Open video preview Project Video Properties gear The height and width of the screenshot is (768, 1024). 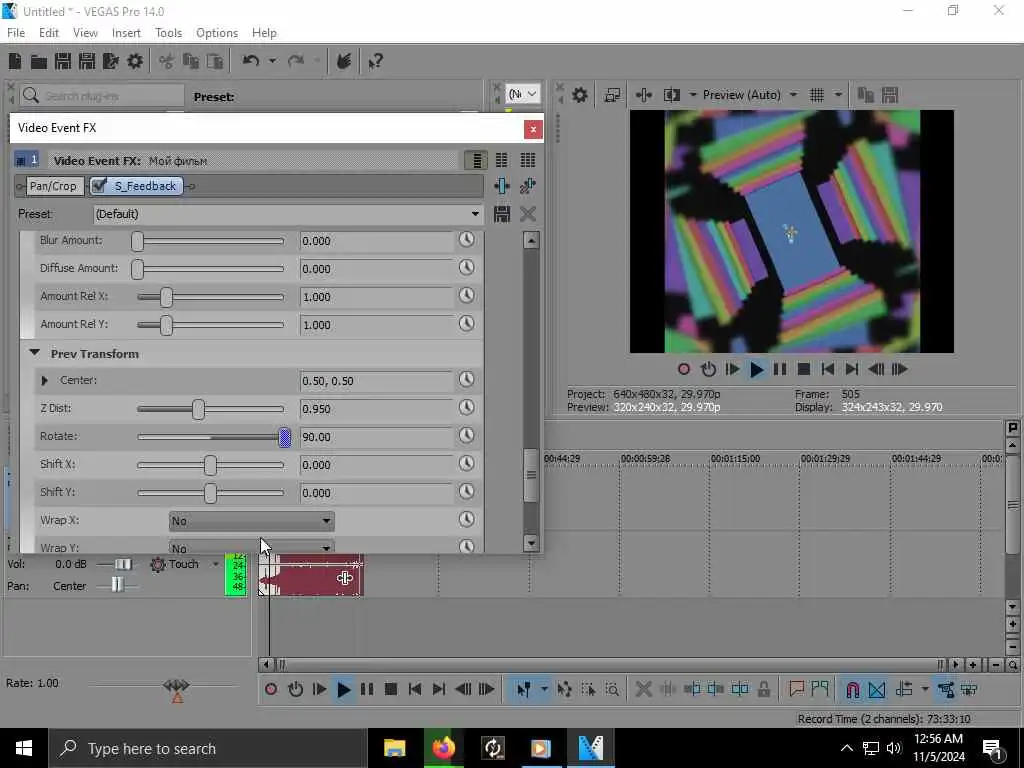tap(579, 95)
